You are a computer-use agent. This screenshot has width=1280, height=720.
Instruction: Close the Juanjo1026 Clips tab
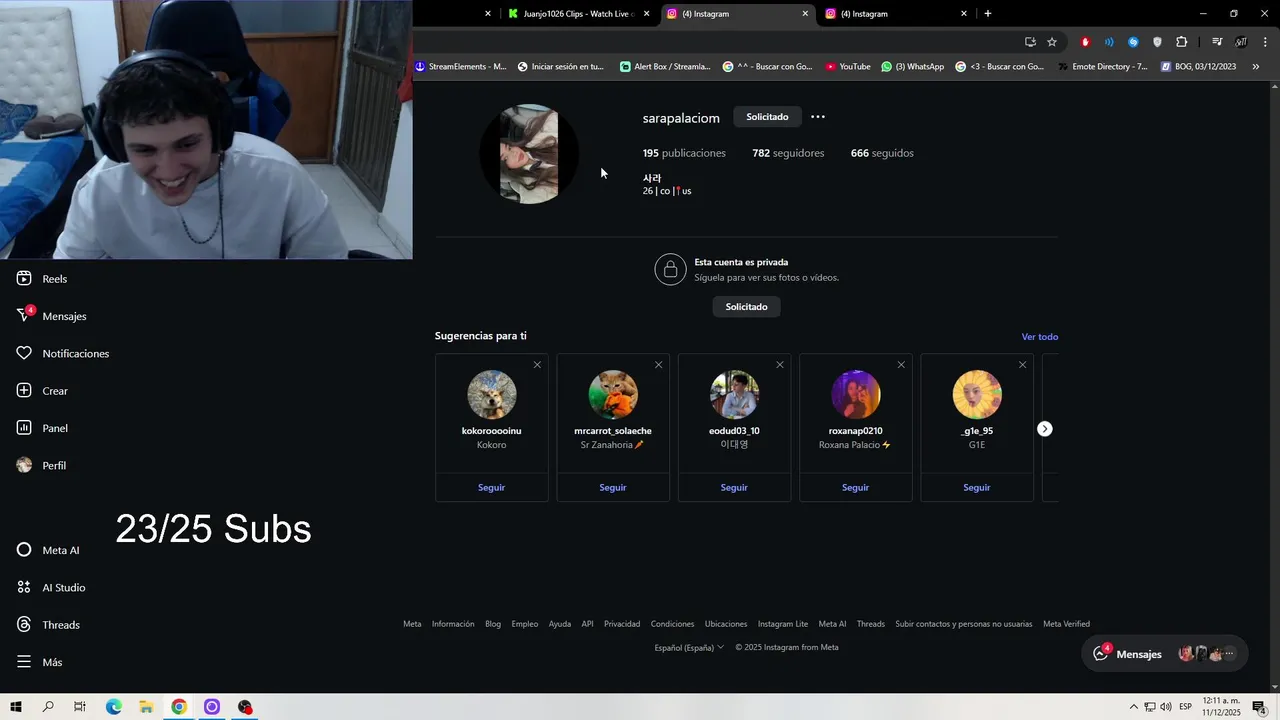647,14
